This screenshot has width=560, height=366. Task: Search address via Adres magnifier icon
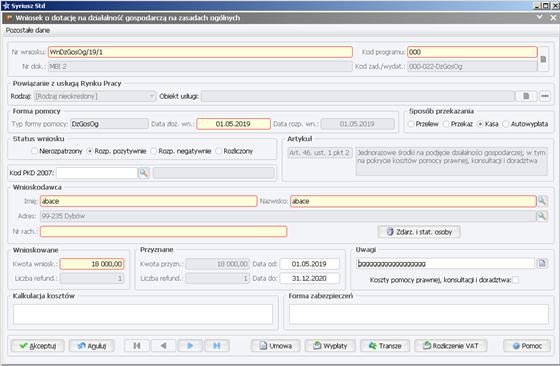(x=541, y=216)
